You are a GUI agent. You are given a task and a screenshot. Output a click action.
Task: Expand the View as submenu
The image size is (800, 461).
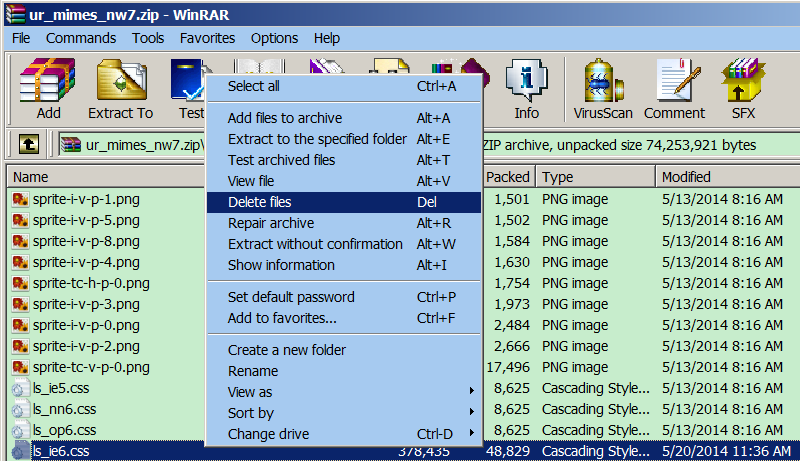344,392
